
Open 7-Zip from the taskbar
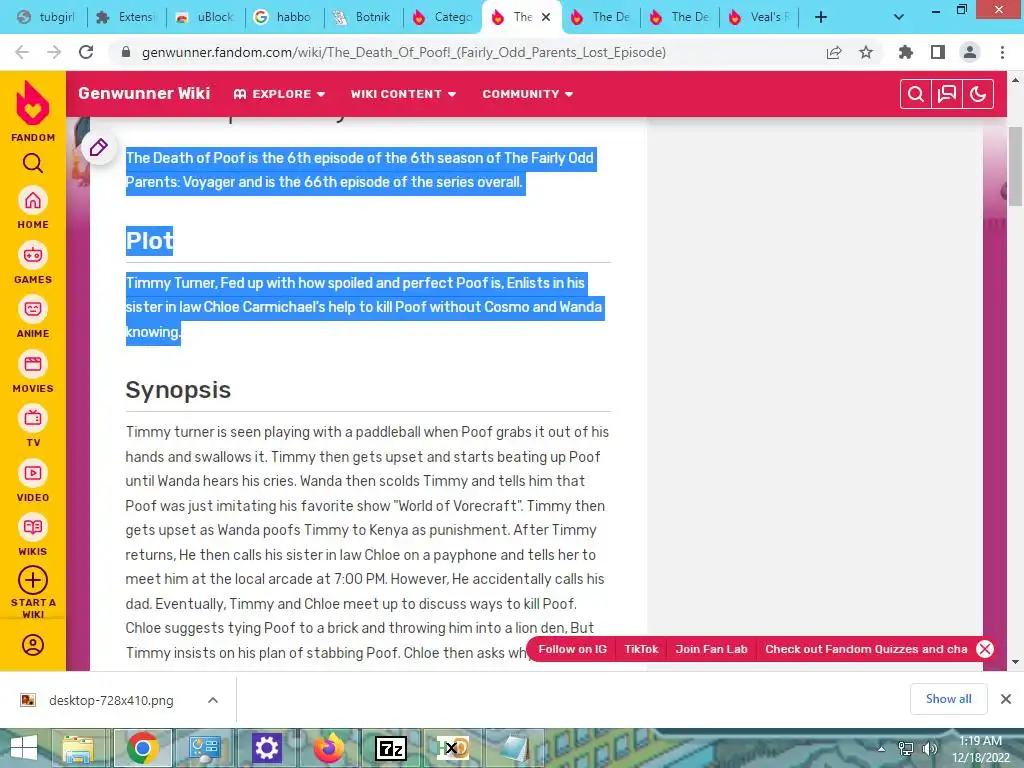tap(391, 748)
